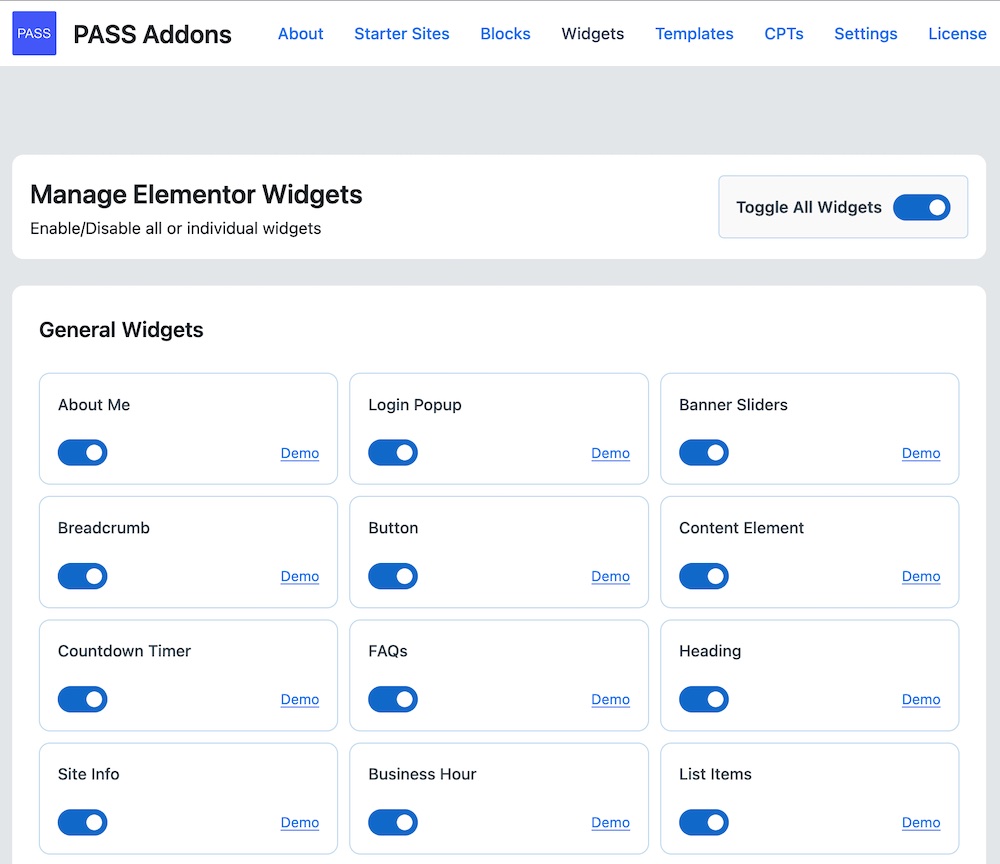Toggle the List Items widget

coord(704,822)
